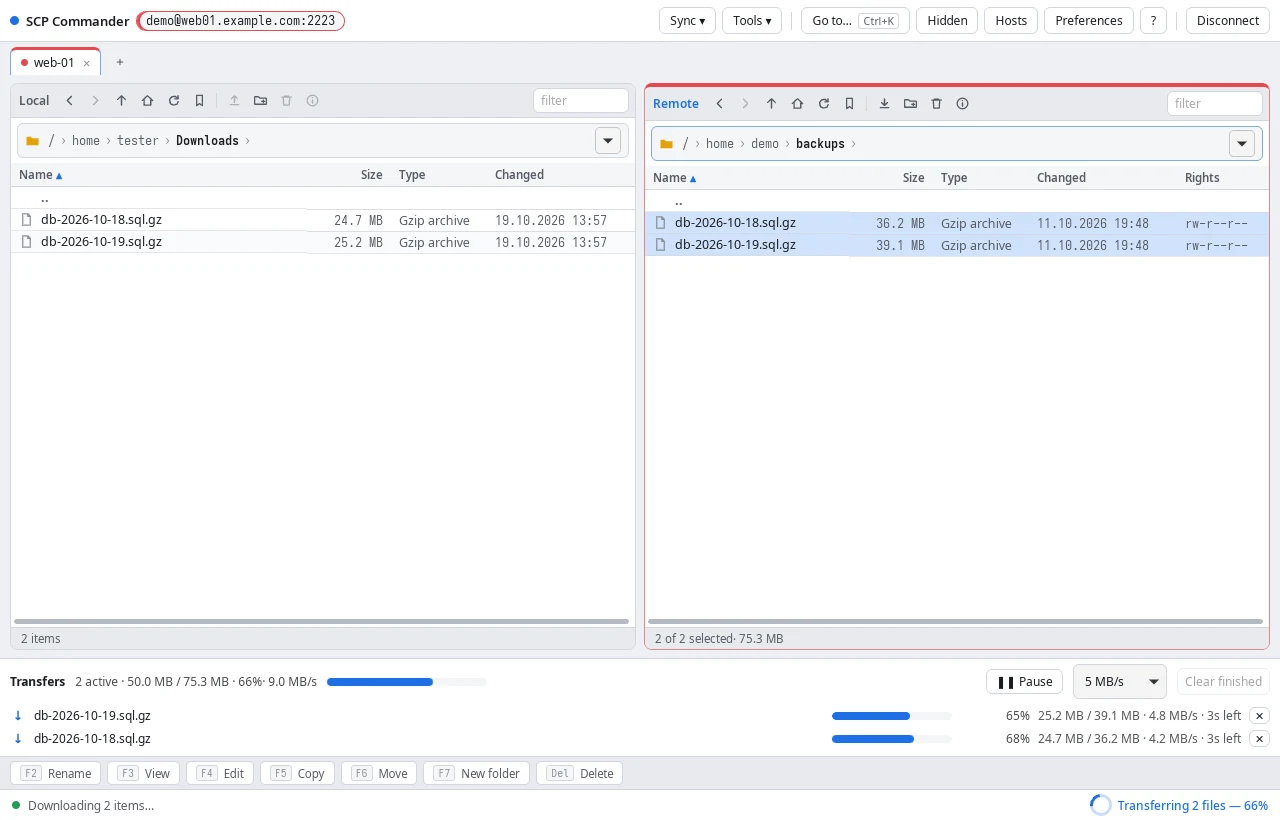Open bookmarks in the Remote panel
Viewport: 1280px width, 820px height.
tap(850, 103)
